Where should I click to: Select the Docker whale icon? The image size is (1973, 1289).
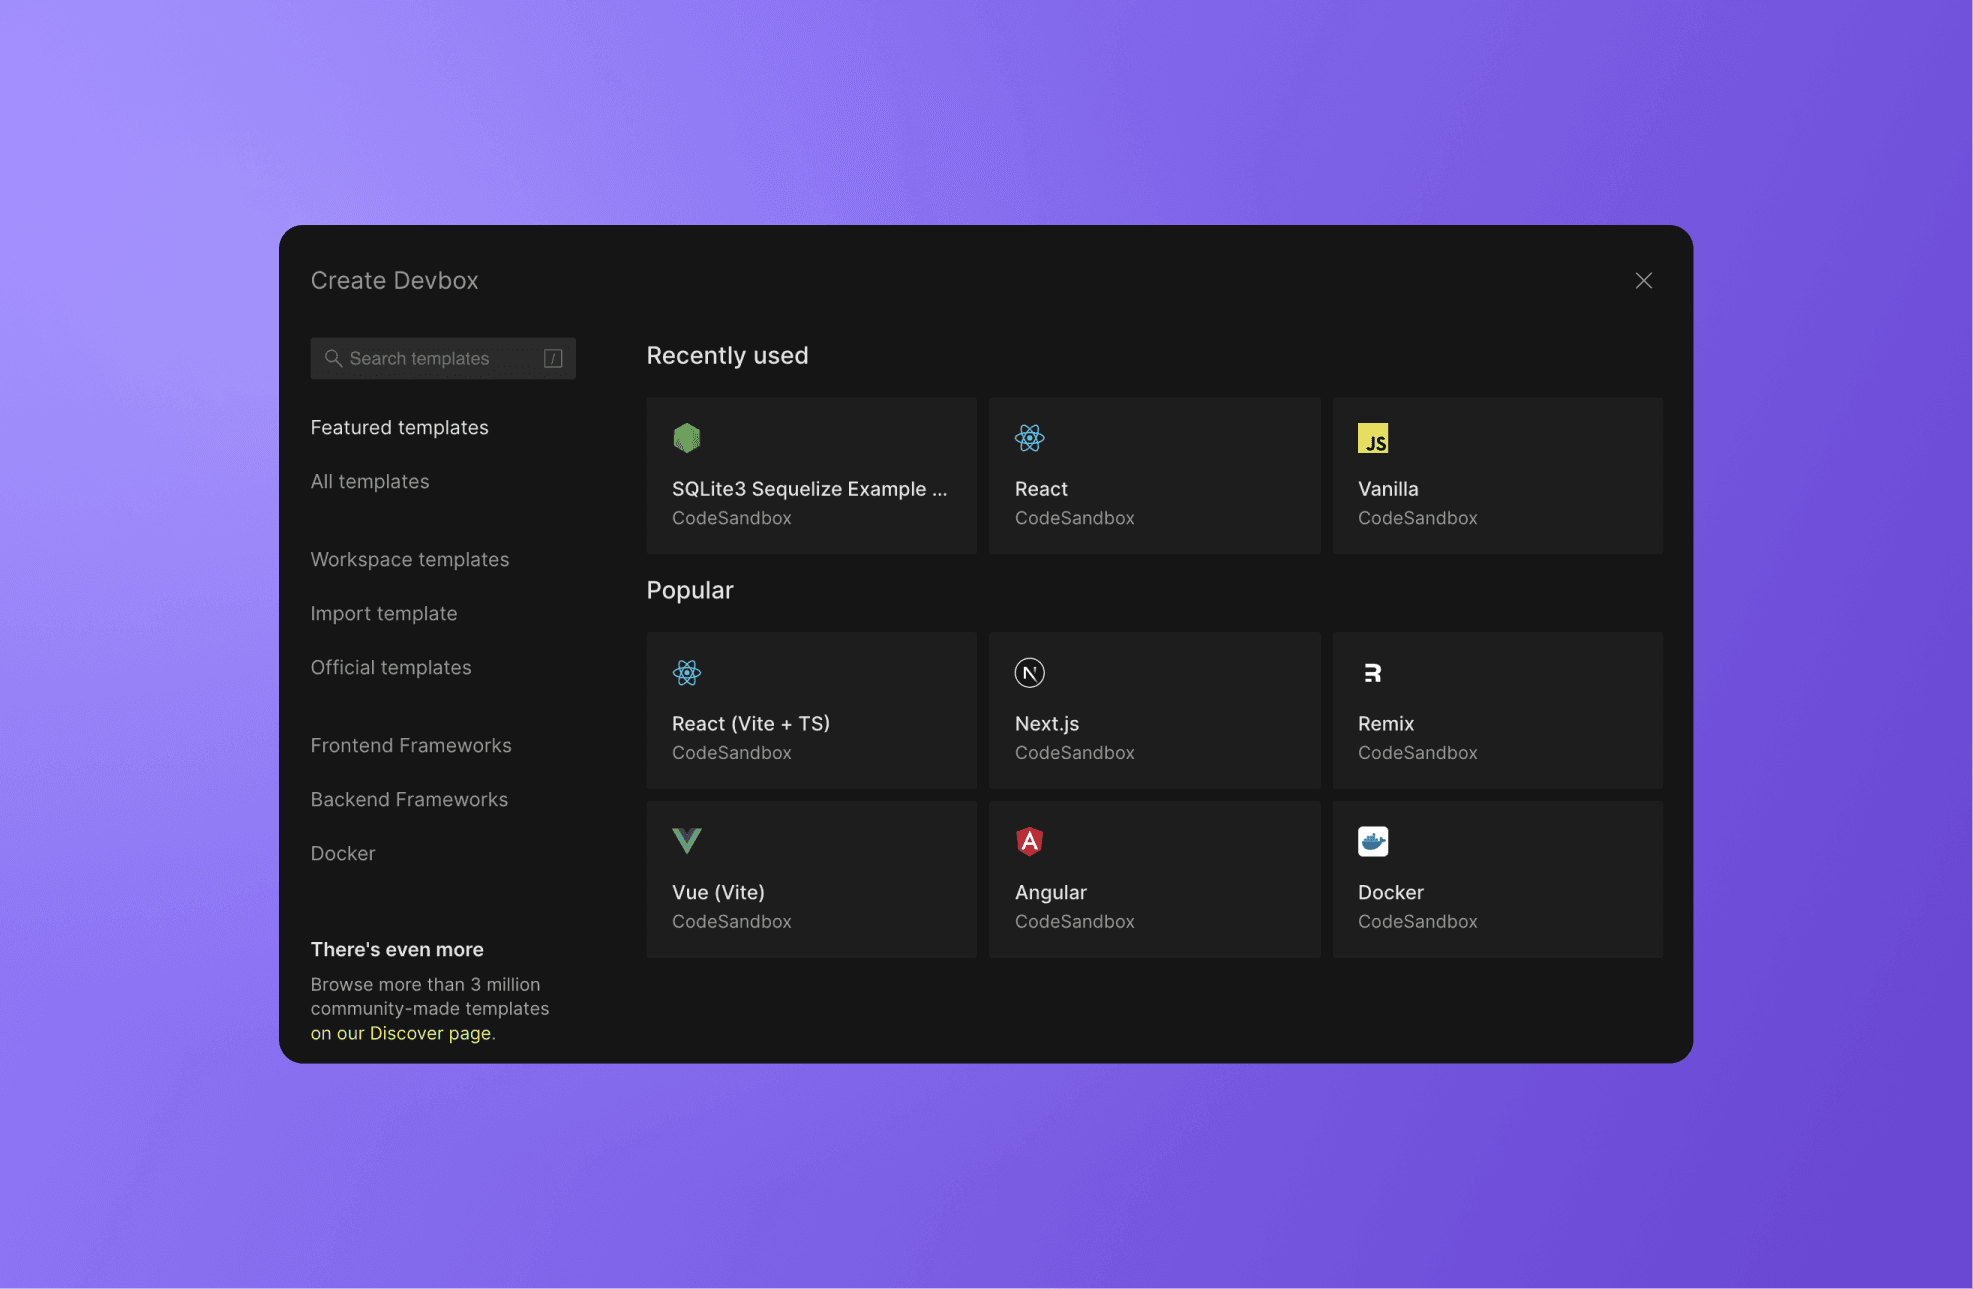point(1373,841)
